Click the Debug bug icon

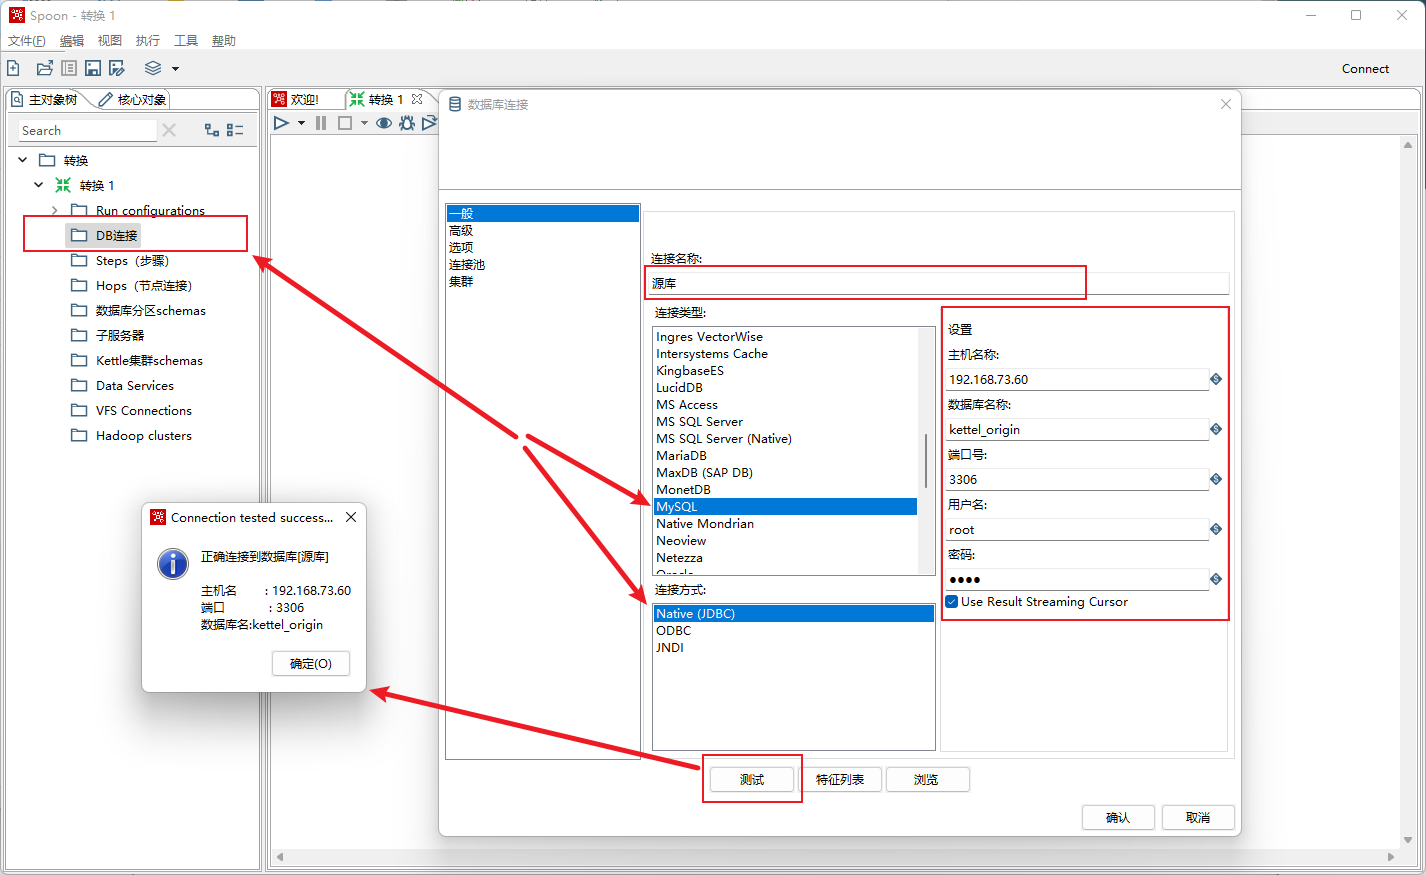click(407, 123)
